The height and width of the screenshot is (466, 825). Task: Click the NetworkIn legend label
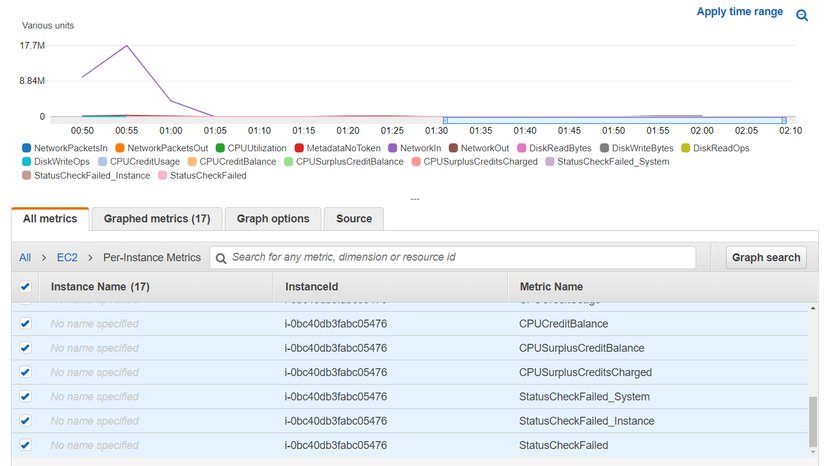click(420, 148)
